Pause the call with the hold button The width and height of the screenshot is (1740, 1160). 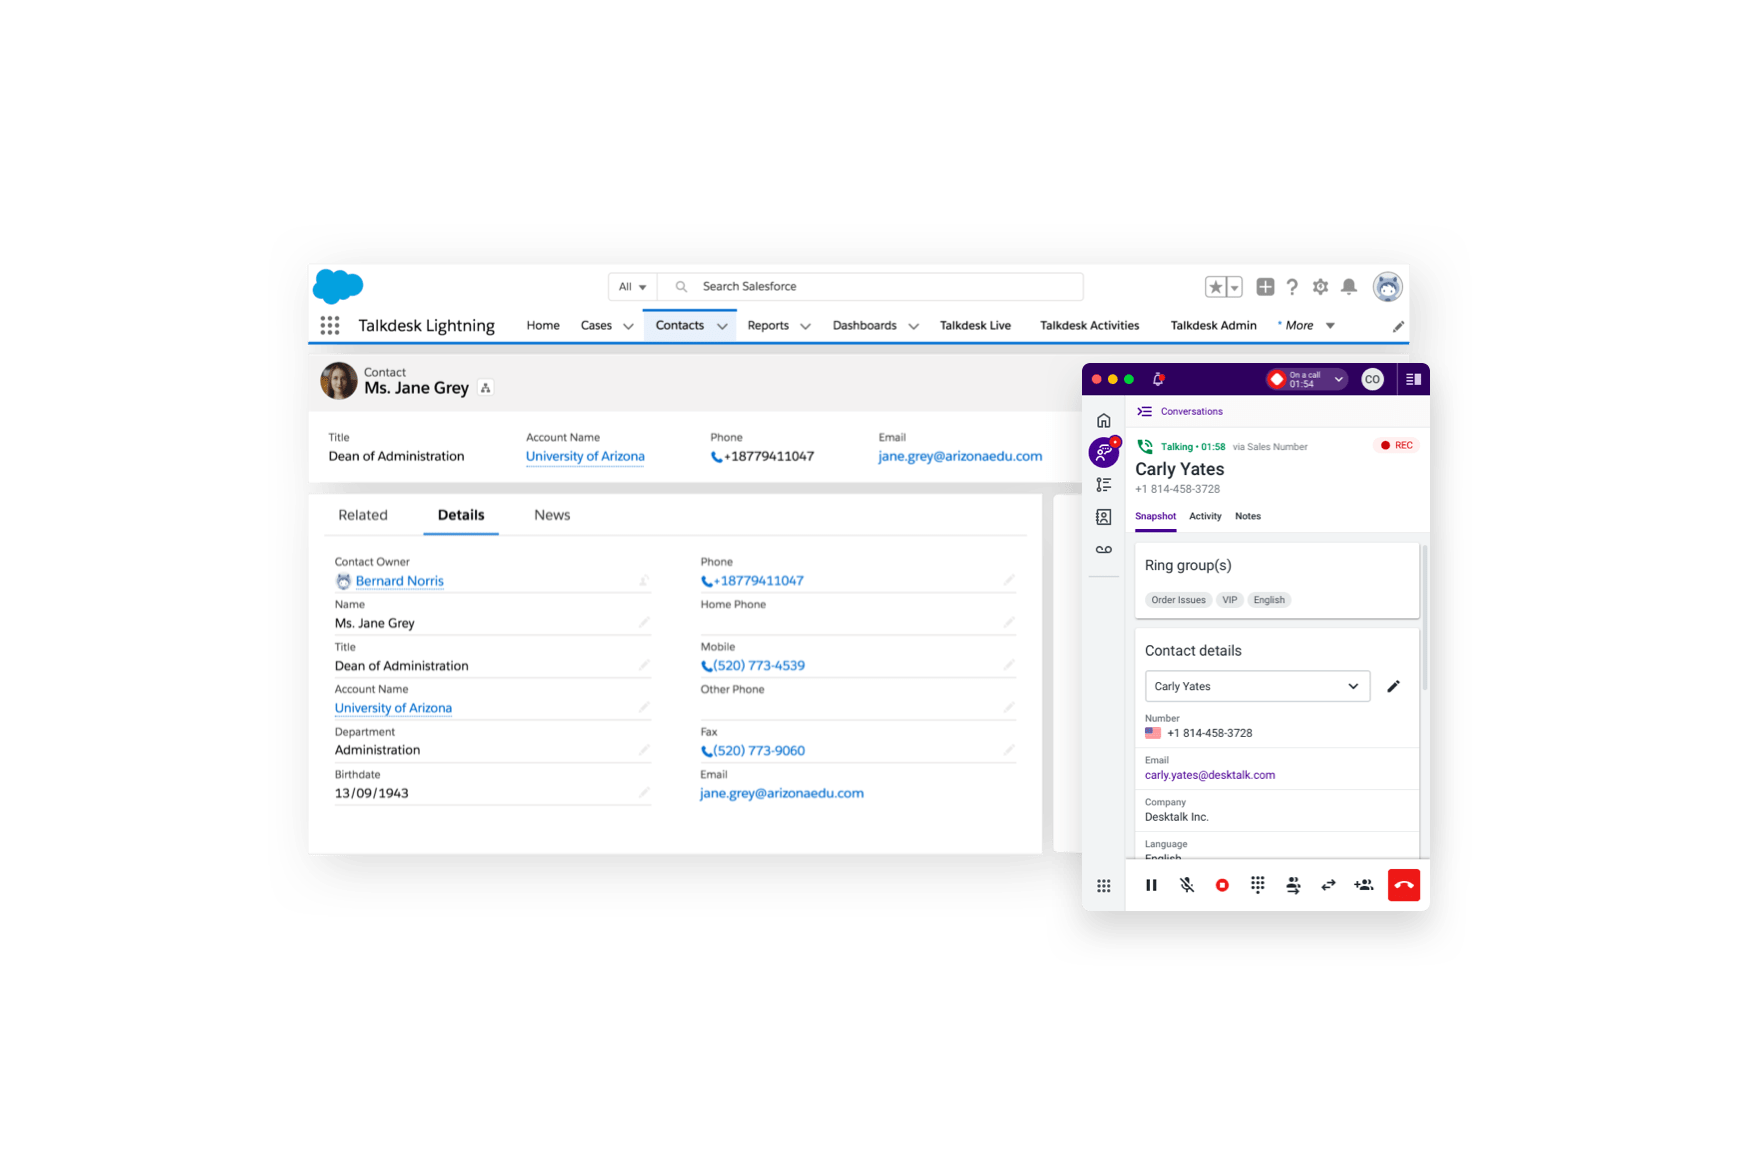1151,885
